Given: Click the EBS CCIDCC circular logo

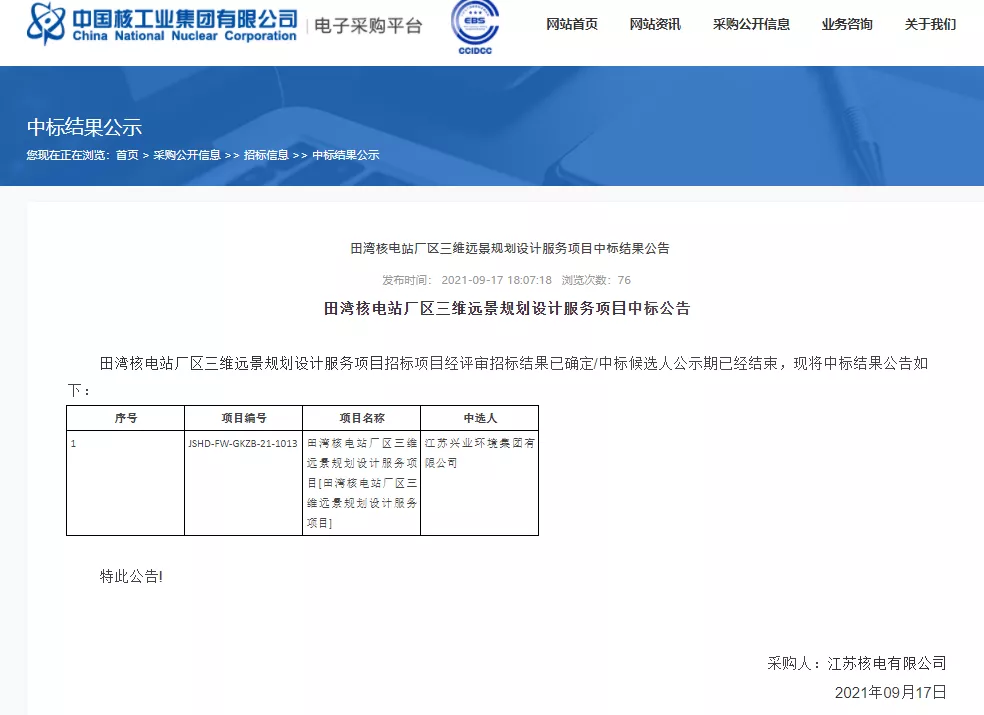Looking at the screenshot, I should [x=475, y=26].
